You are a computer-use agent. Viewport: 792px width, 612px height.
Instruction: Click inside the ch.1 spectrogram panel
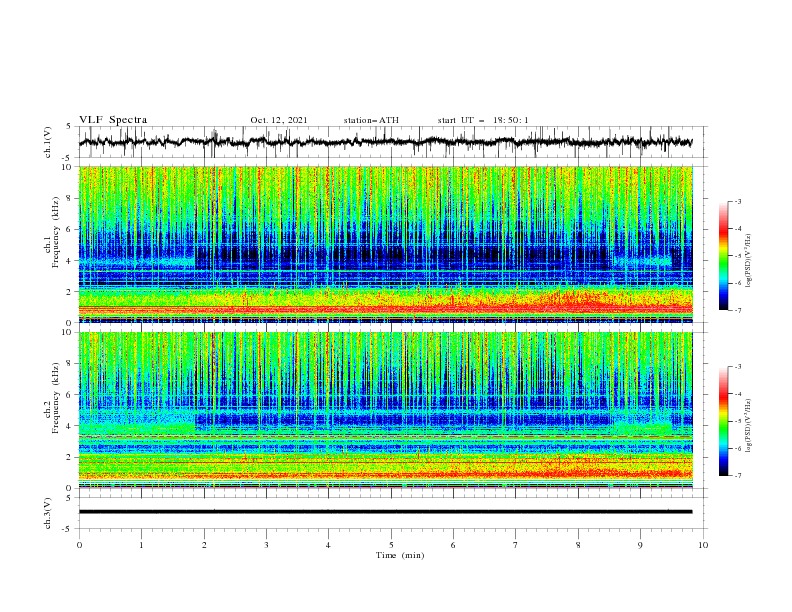click(x=386, y=244)
